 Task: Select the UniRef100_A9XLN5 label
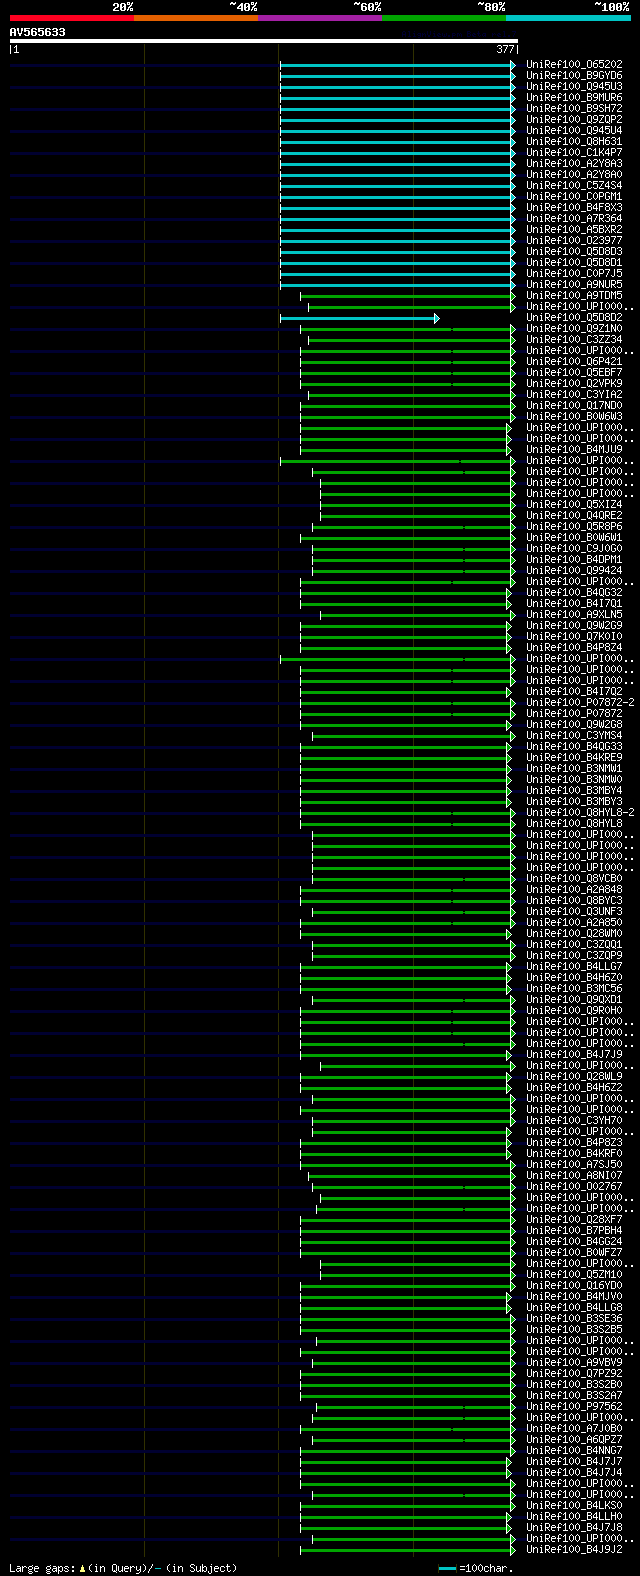(574, 615)
